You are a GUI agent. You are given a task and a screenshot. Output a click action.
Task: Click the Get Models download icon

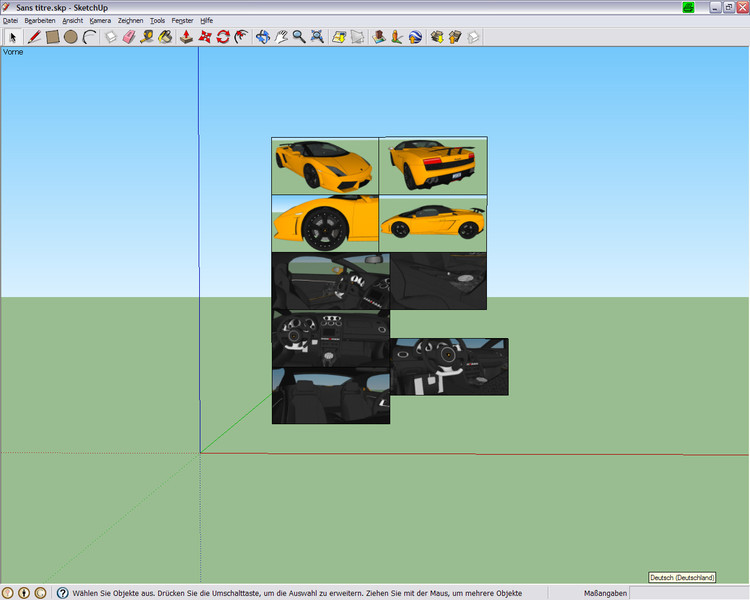437,37
